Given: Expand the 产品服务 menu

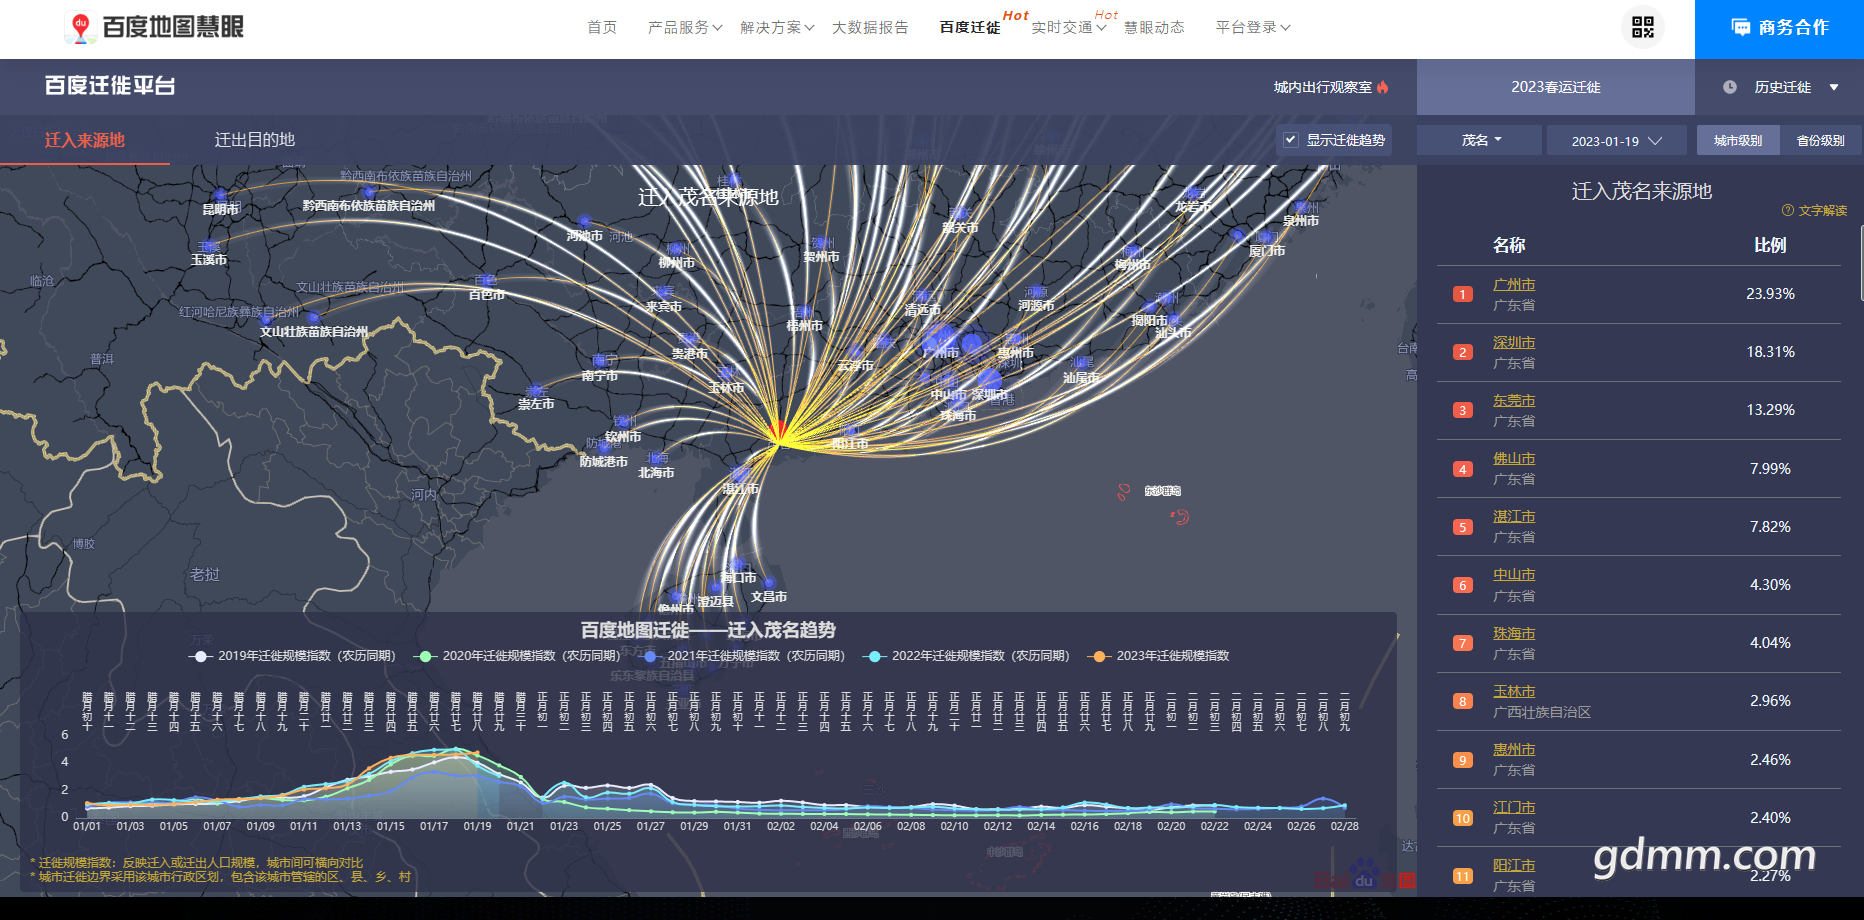Looking at the screenshot, I should point(685,28).
